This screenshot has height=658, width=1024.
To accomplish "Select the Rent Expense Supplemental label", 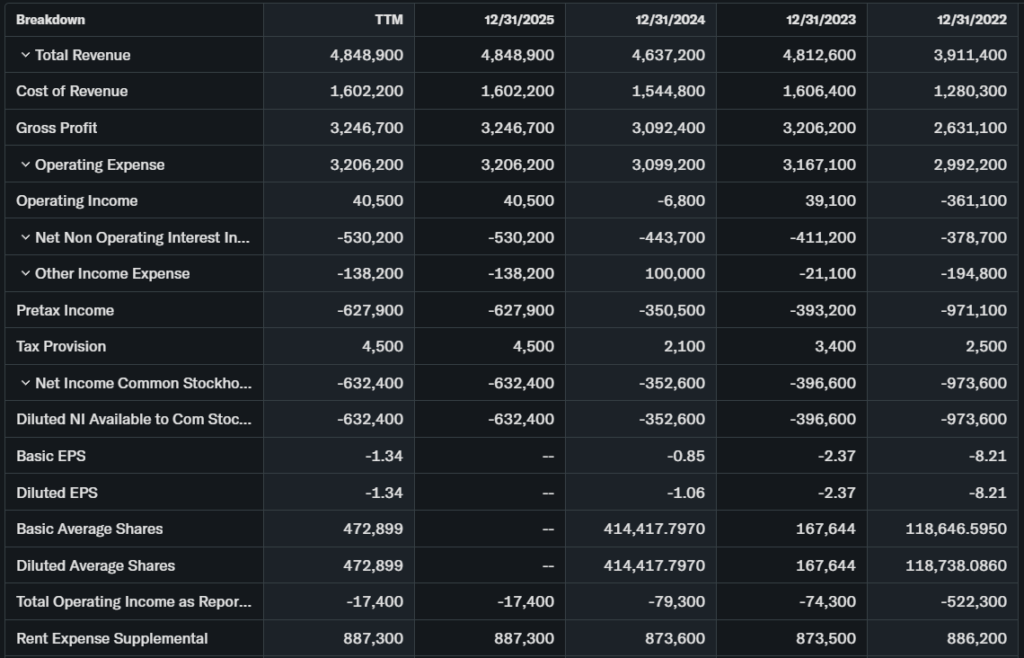I will point(112,638).
